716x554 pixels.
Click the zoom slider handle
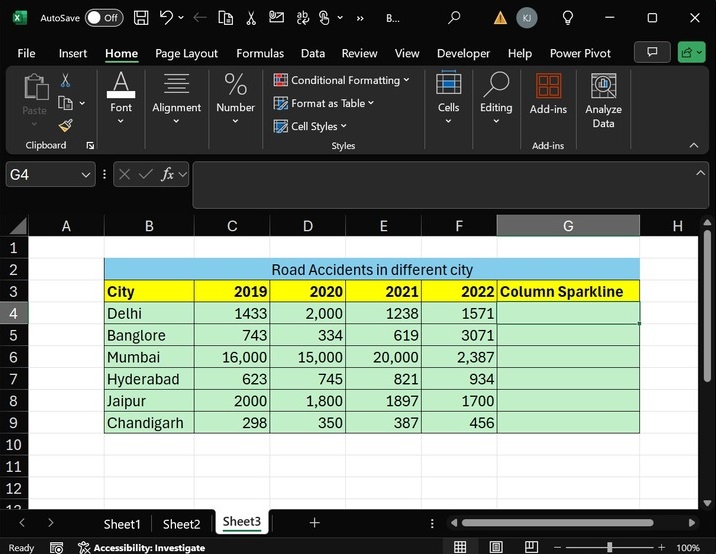tap(611, 547)
